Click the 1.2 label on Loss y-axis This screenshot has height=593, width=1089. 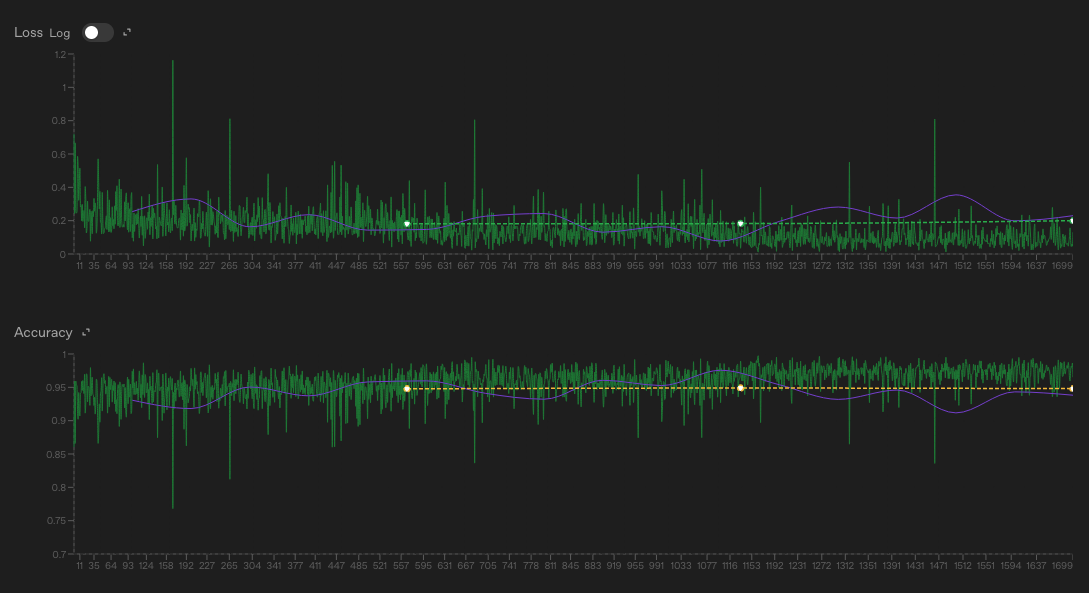coord(63,55)
